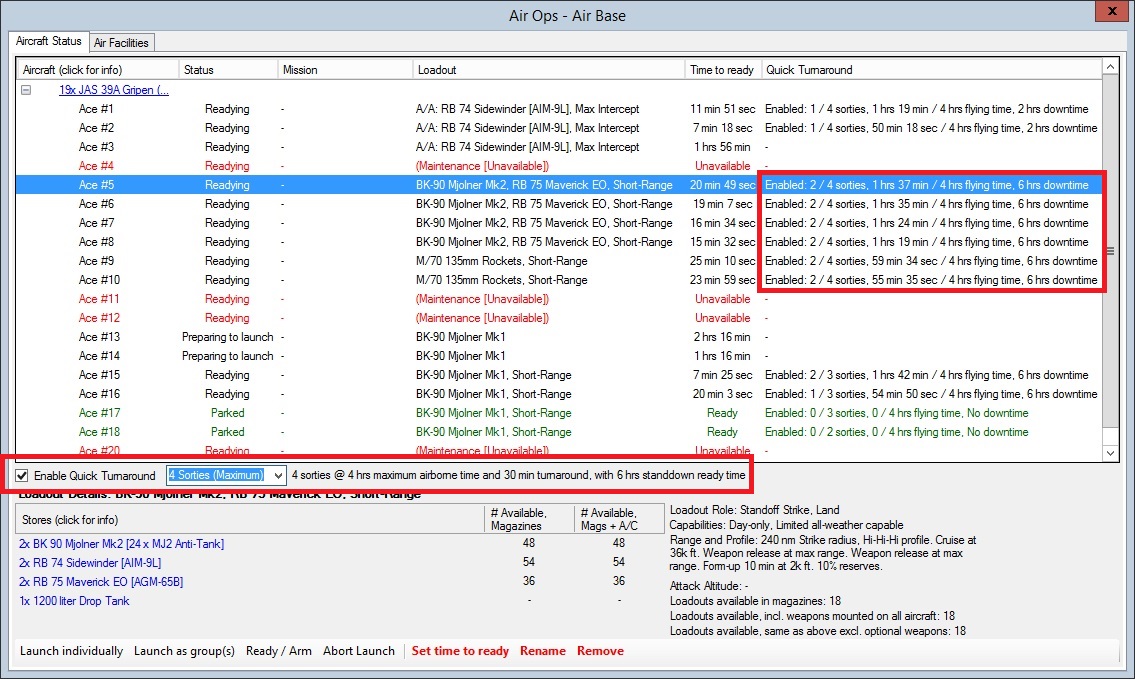Click the aircraft list scrollbar thumb
Screen dimensions: 1135x679
1110,251
